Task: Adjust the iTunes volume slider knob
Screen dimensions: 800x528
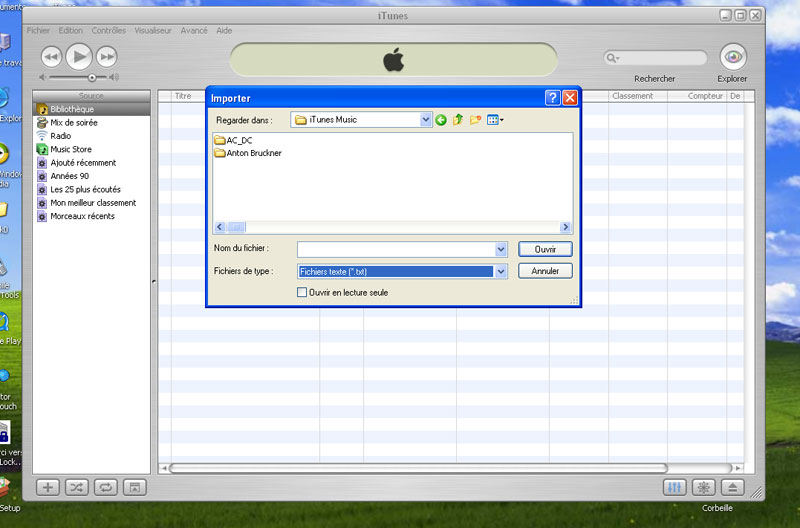Action: point(92,78)
